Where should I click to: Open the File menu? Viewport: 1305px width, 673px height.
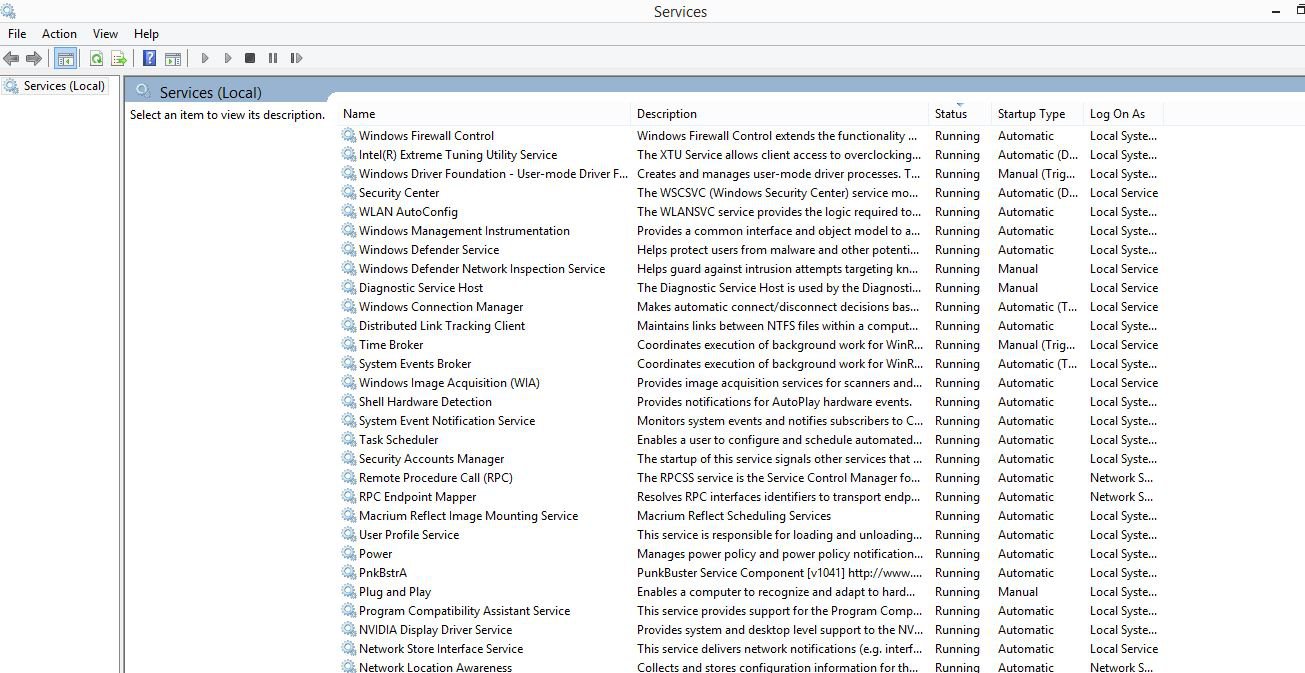coord(17,34)
